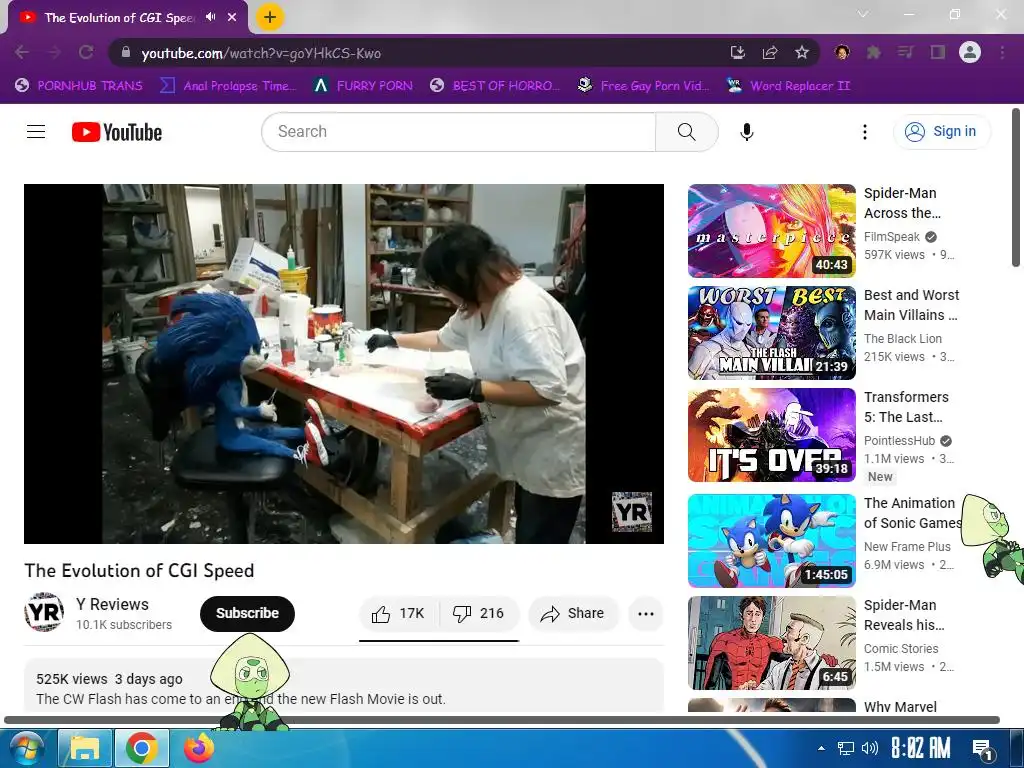Screen dimensions: 1024x768
Task: Click the magnifier search button
Action: (x=686, y=132)
